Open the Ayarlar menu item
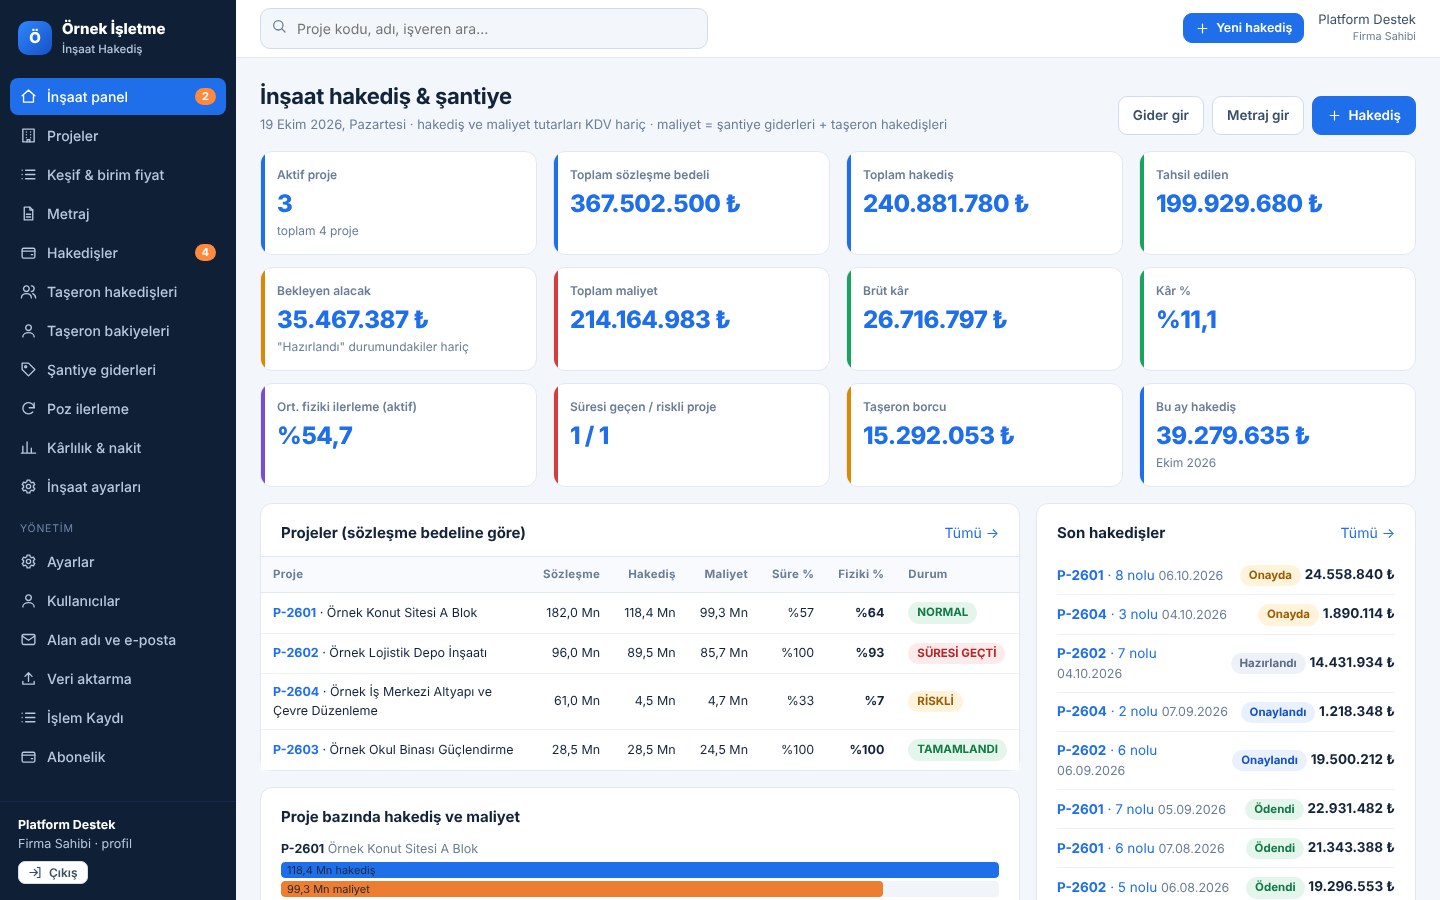The image size is (1440, 900). click(118, 562)
